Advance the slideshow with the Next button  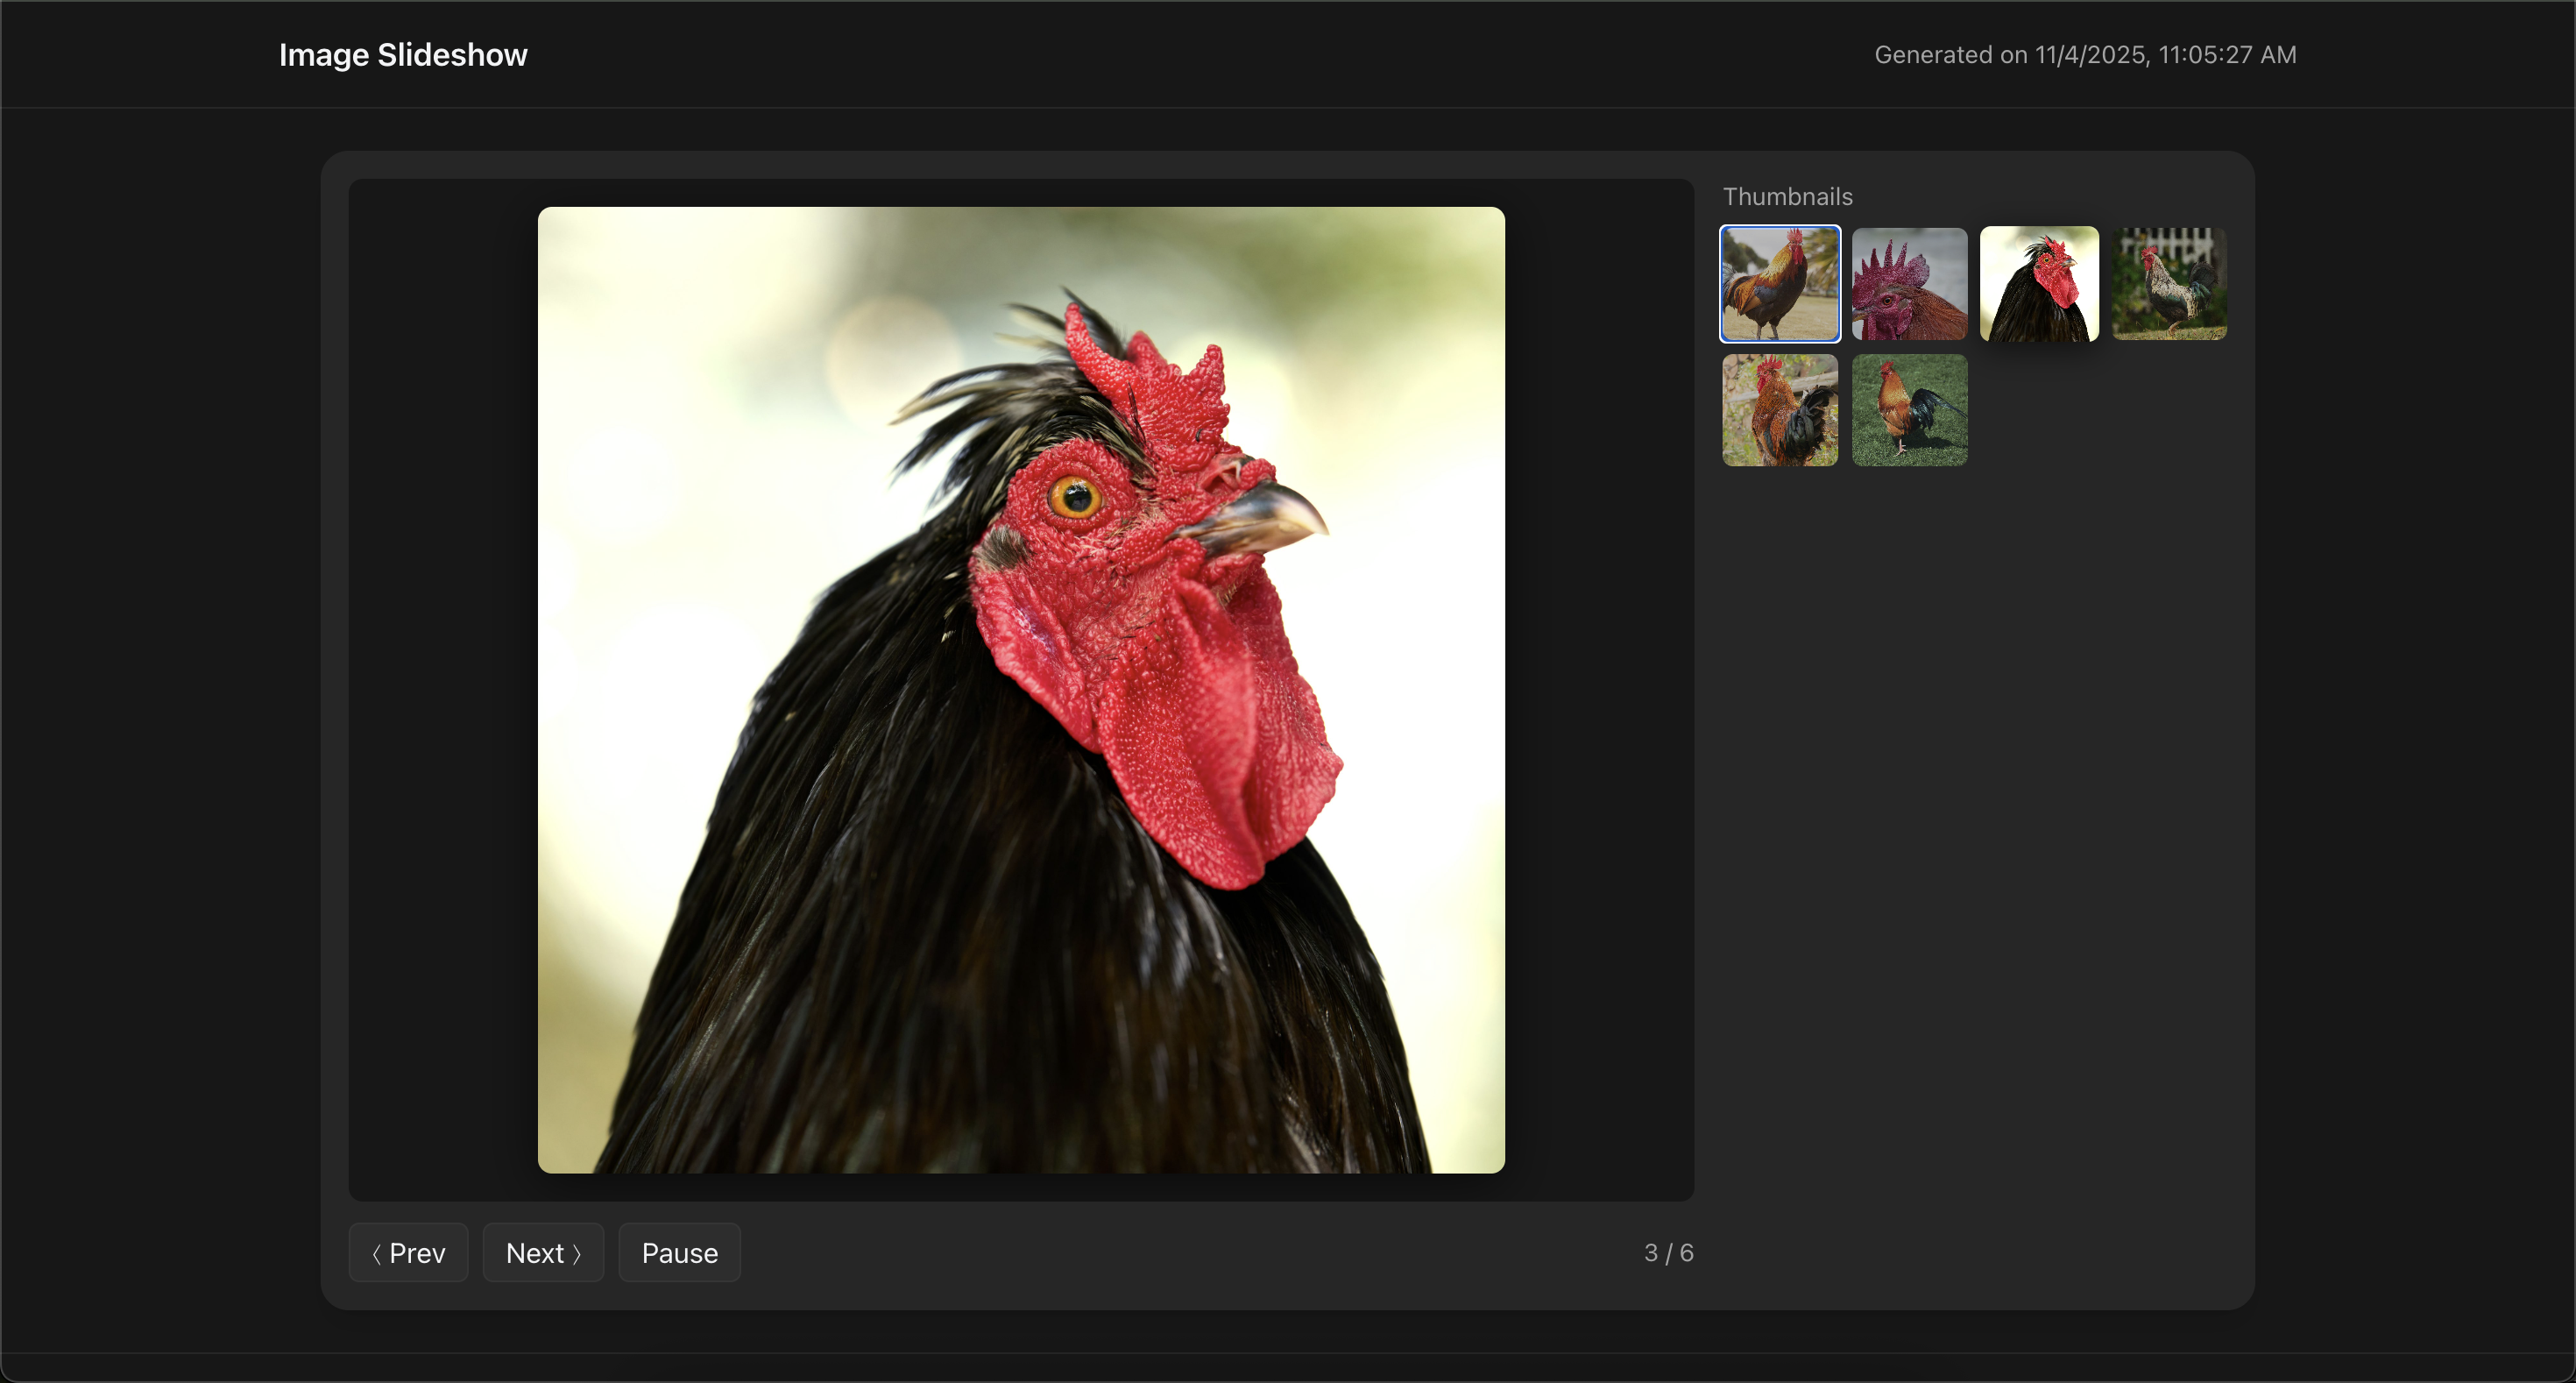[x=542, y=1252]
